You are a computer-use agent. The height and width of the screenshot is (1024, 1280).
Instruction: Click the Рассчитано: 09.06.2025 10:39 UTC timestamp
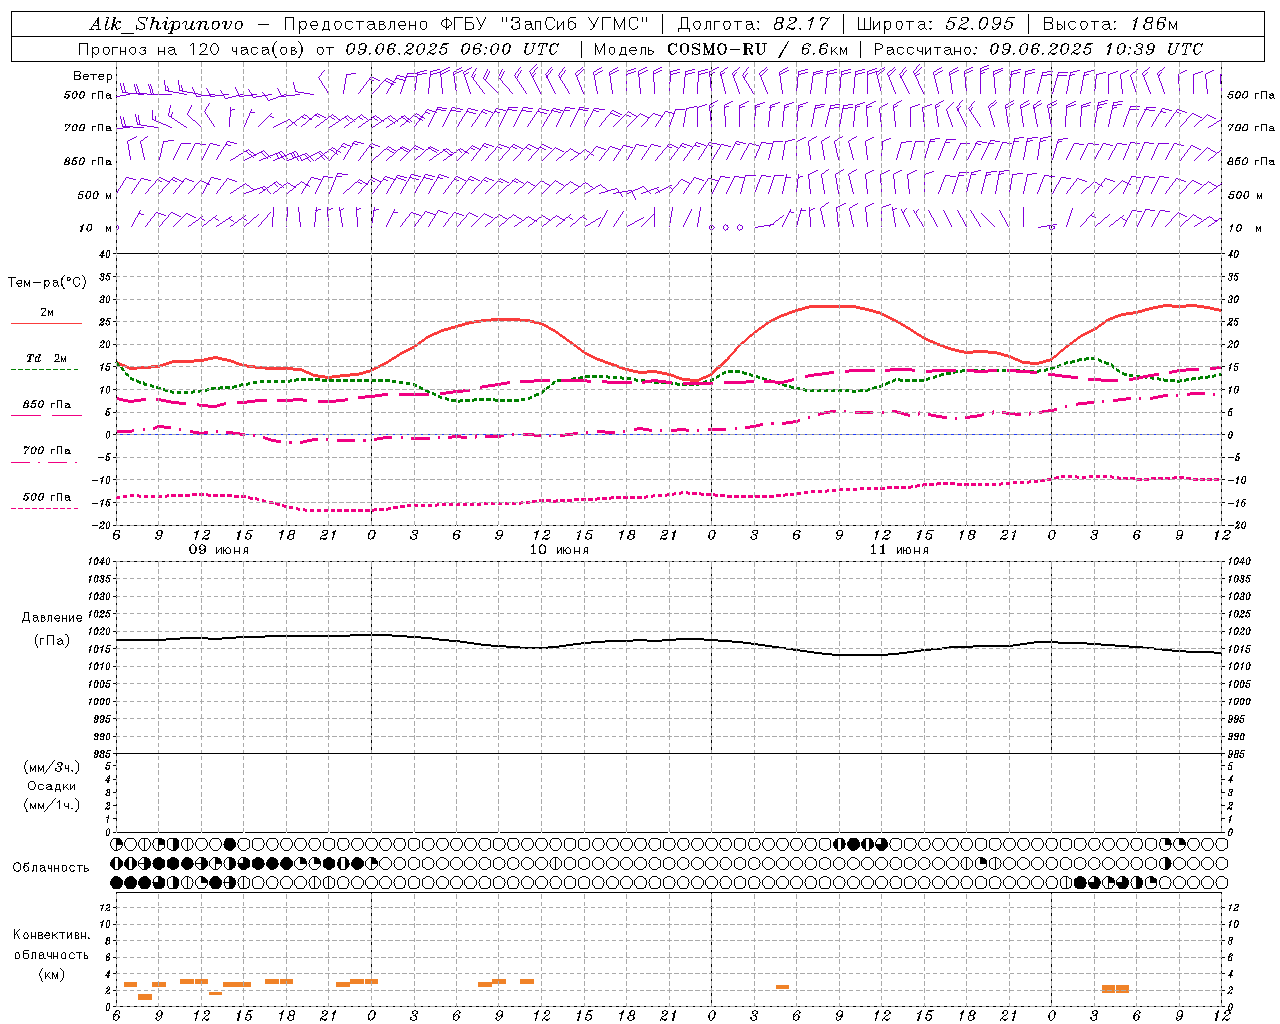coord(1038,49)
